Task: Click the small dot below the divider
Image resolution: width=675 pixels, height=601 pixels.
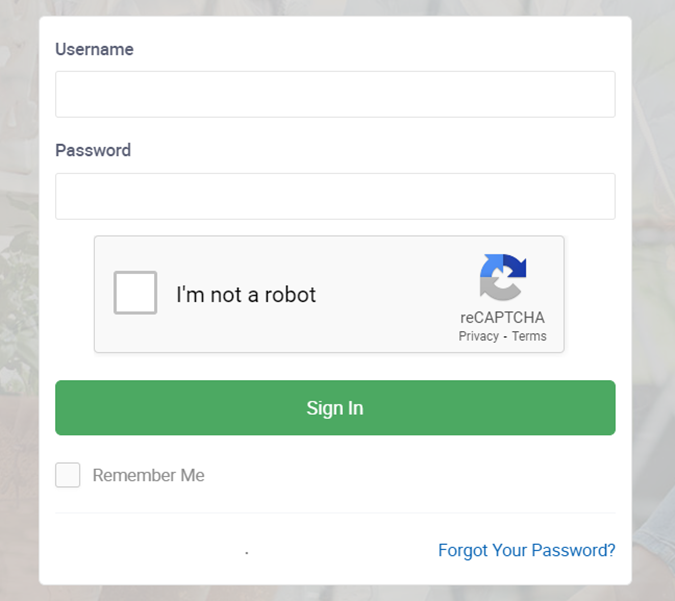Action: click(x=247, y=553)
